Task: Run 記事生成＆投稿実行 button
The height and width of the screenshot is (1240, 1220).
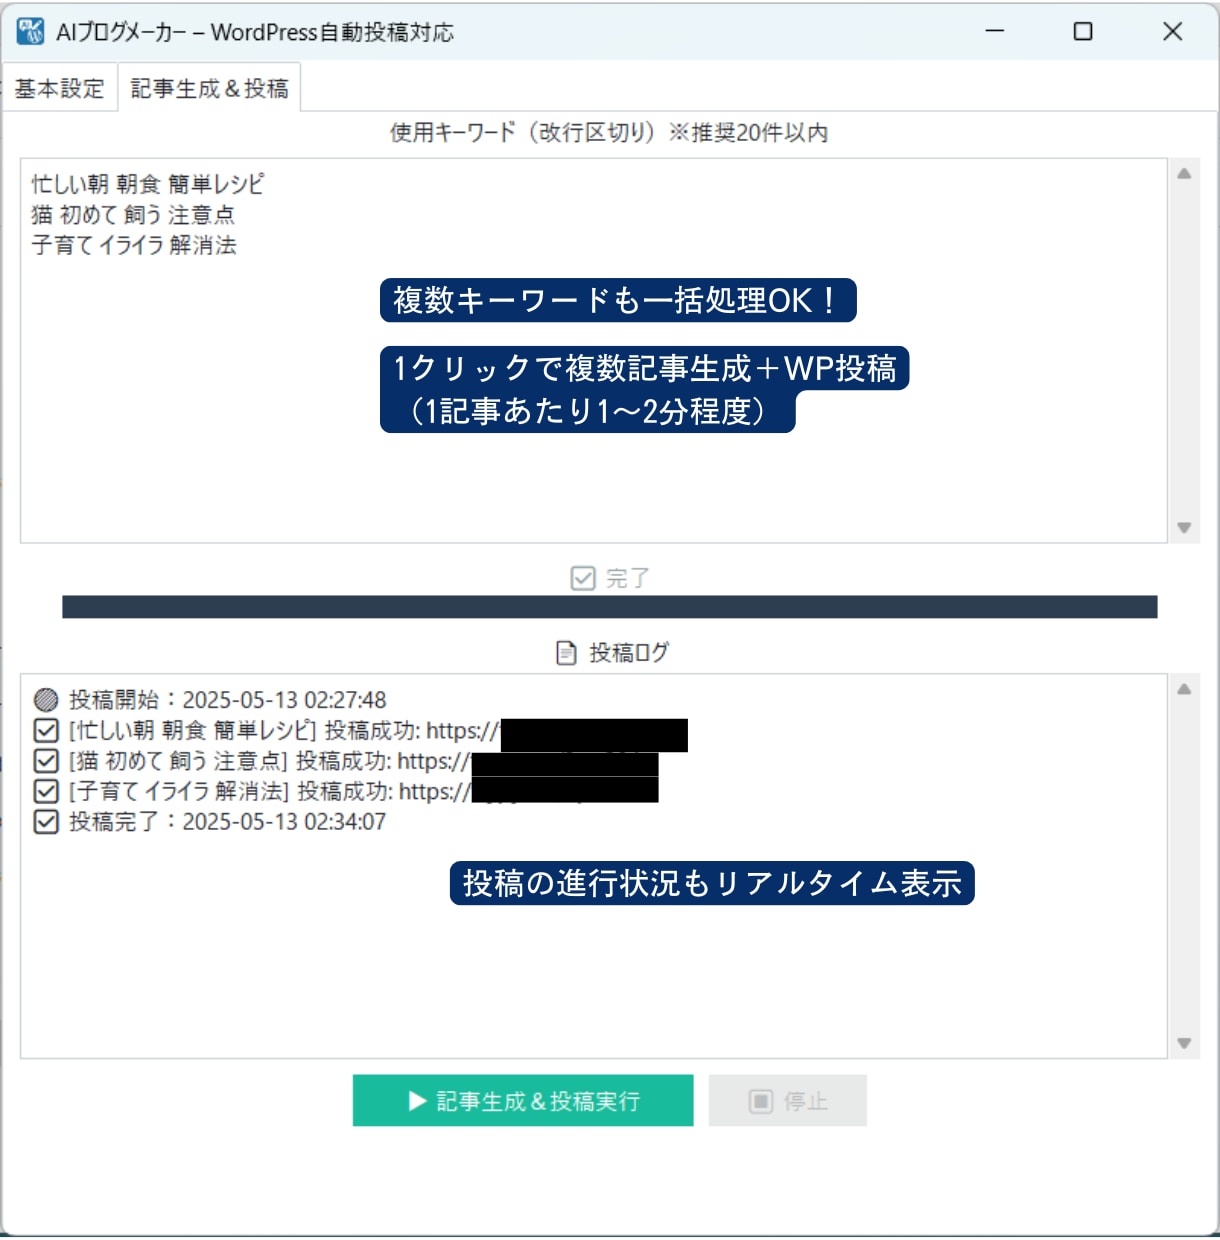Action: [523, 1101]
